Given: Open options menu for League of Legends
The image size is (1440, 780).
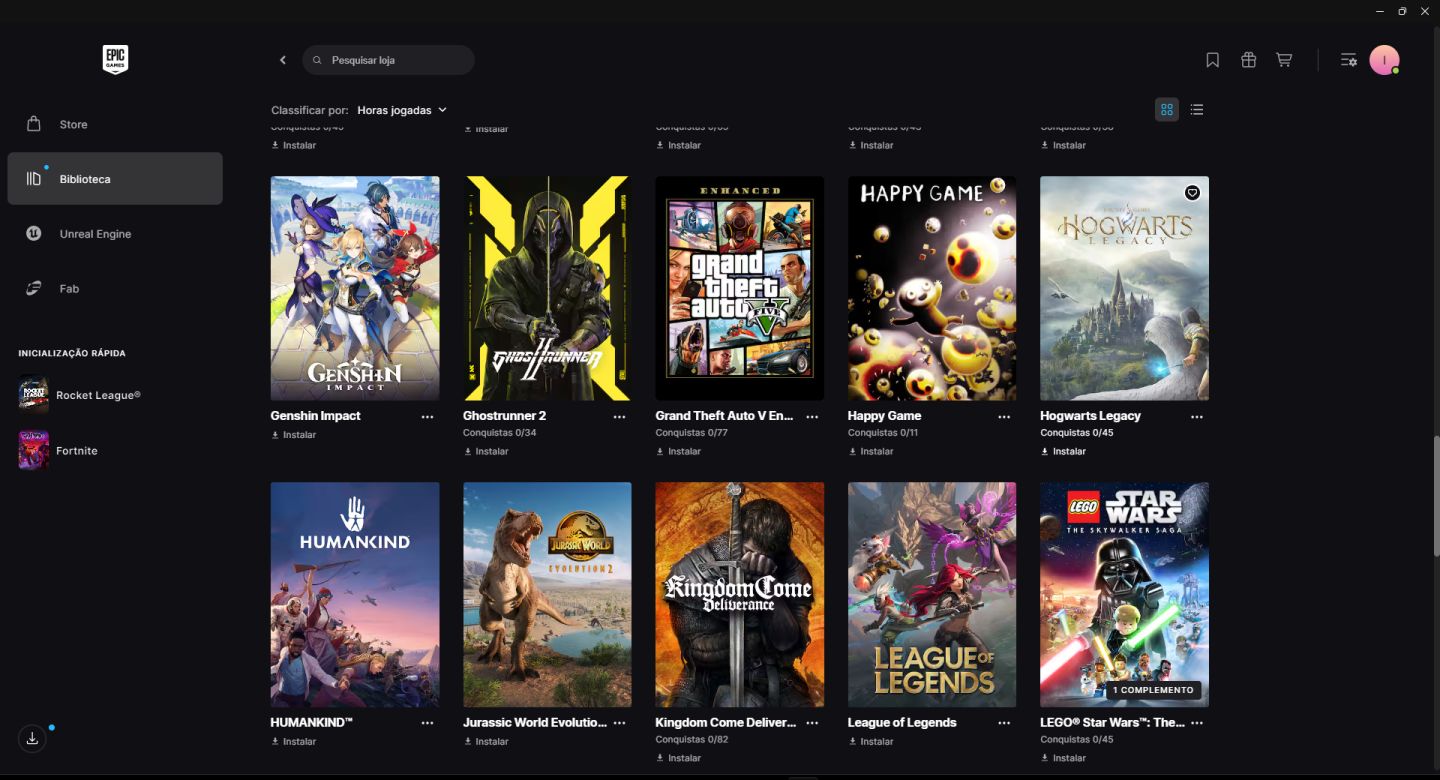Looking at the screenshot, I should click(1004, 723).
